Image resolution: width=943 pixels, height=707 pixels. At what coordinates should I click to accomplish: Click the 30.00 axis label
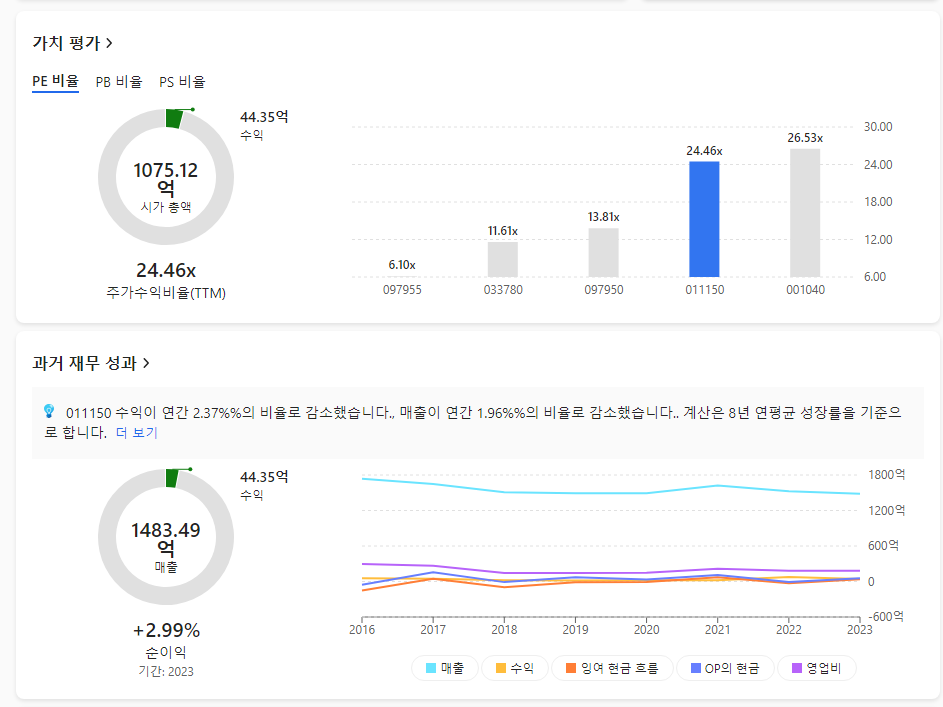(x=878, y=127)
